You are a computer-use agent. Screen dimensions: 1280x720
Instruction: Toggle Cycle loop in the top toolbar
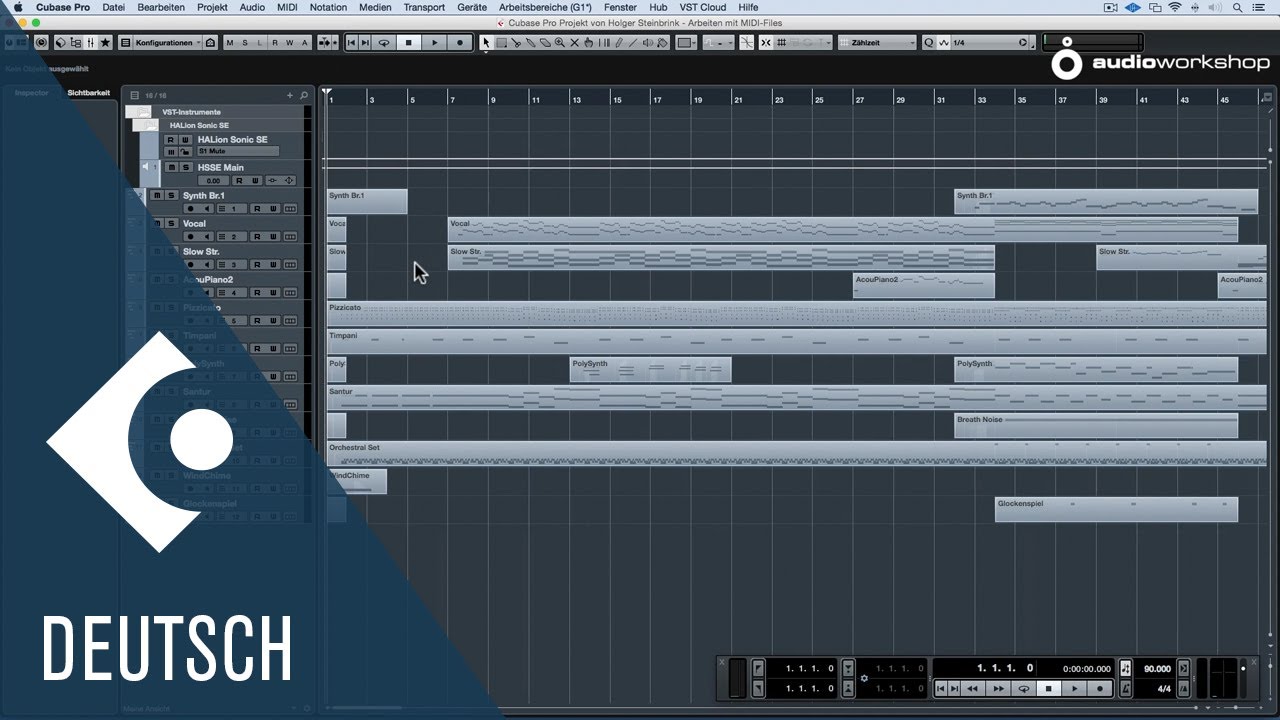[384, 43]
